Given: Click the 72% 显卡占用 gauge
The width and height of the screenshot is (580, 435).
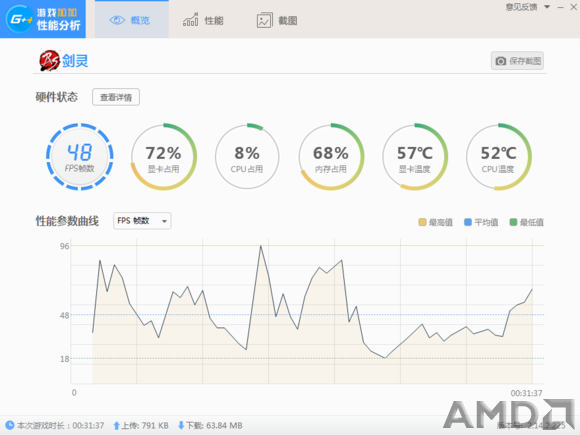Looking at the screenshot, I should pos(163,157).
